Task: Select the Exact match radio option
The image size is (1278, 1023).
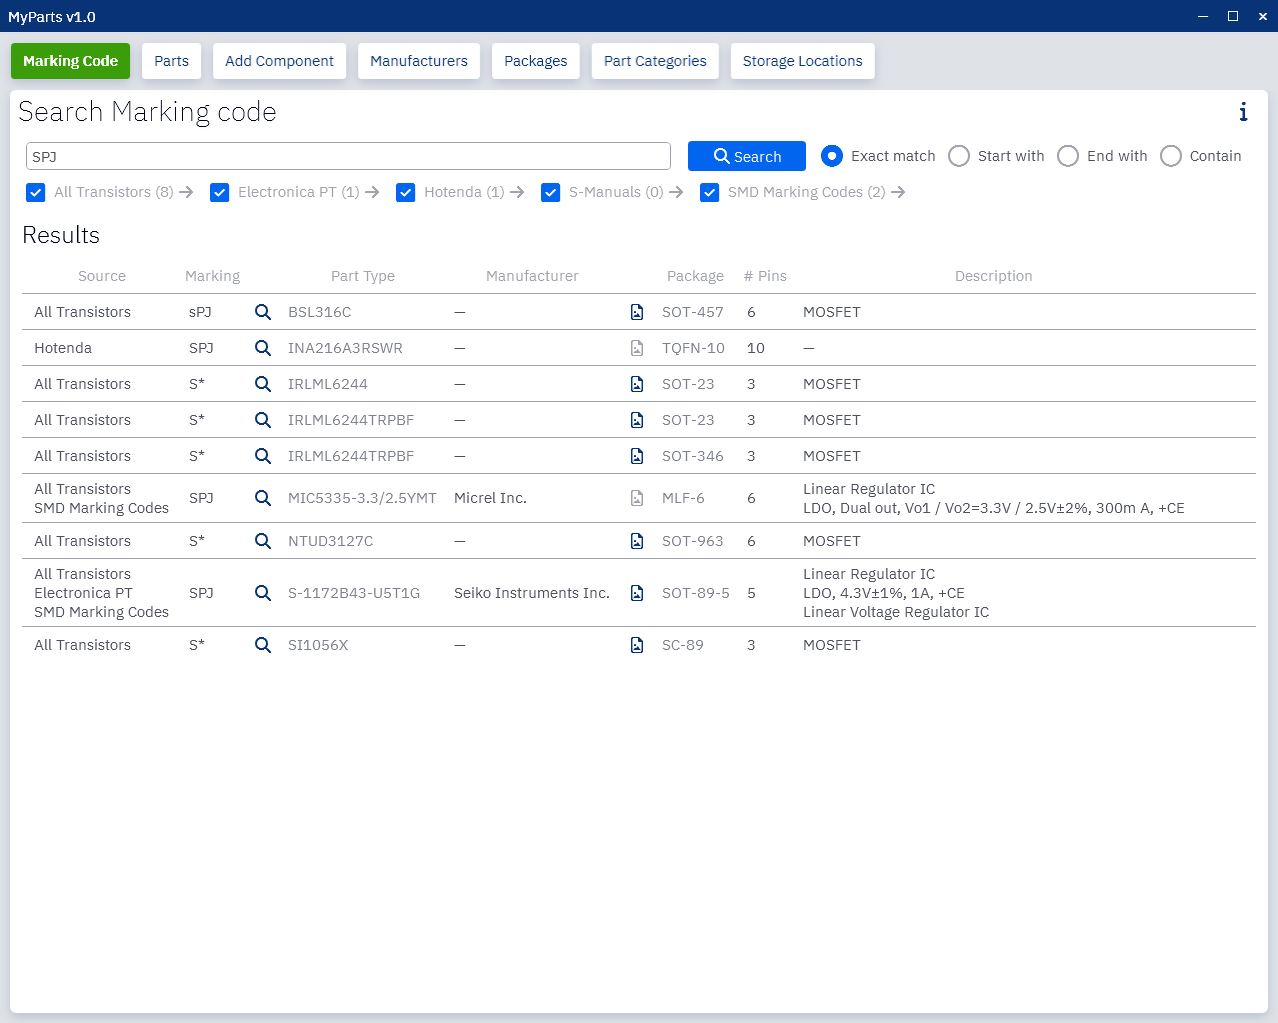Action: 832,156
